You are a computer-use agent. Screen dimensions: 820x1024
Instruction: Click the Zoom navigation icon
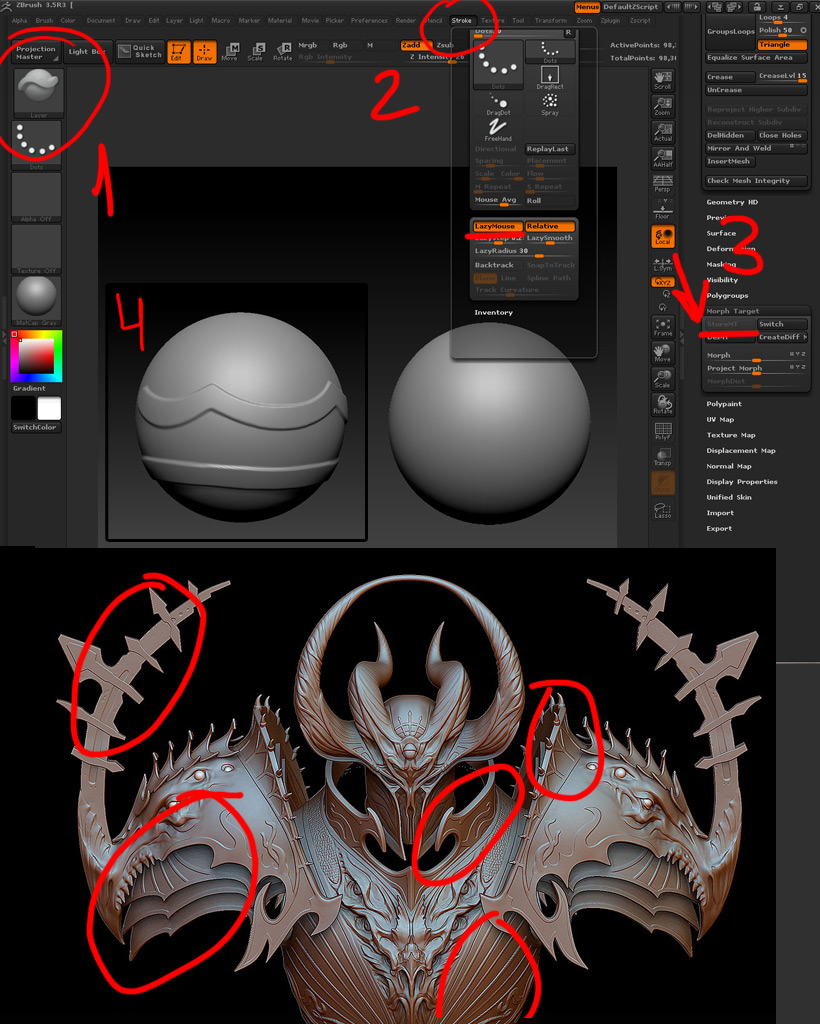(663, 106)
